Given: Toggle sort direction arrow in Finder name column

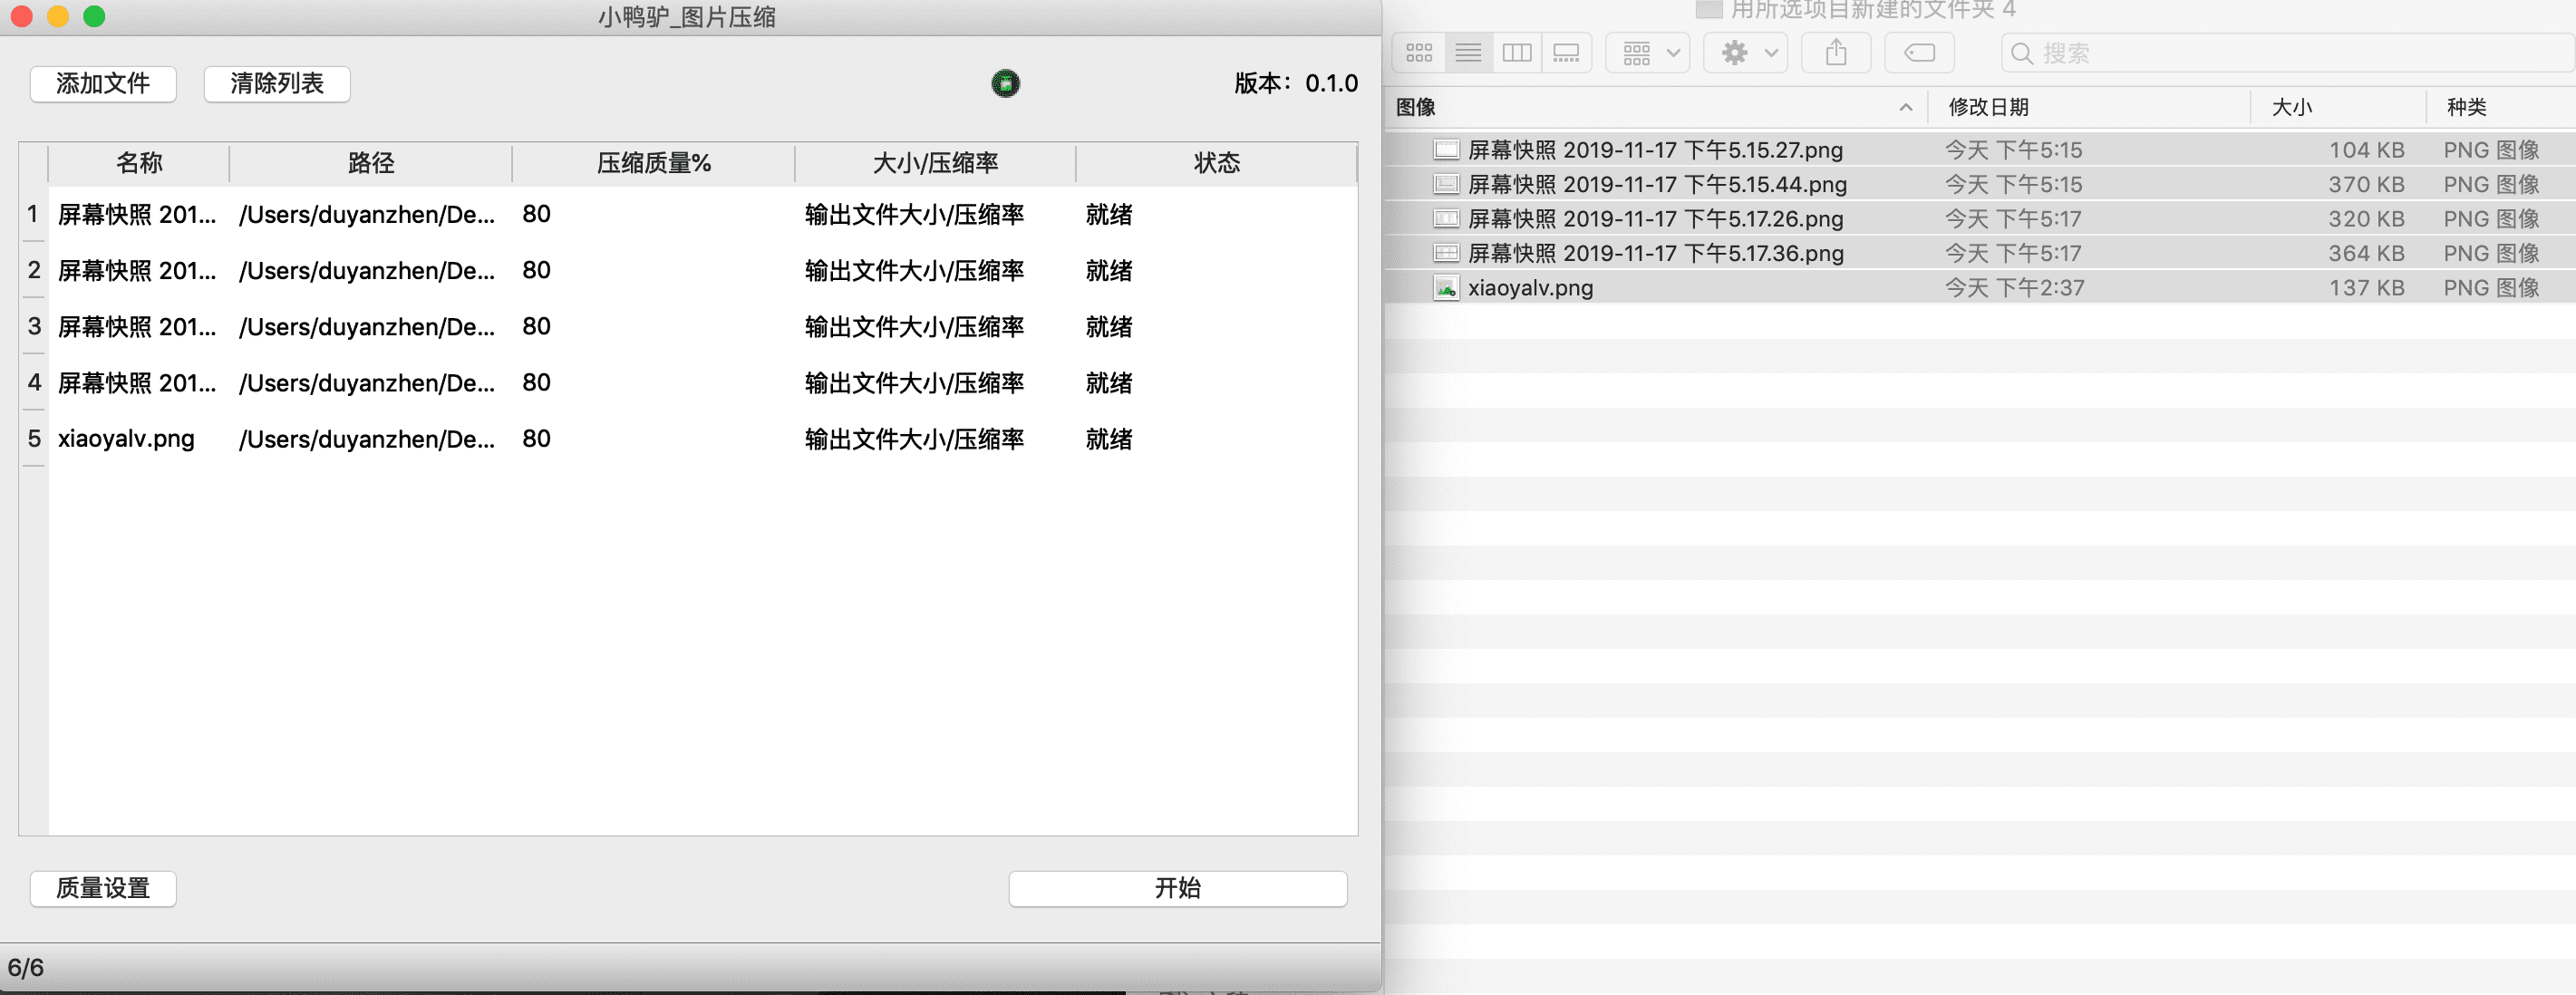Looking at the screenshot, I should [1906, 107].
